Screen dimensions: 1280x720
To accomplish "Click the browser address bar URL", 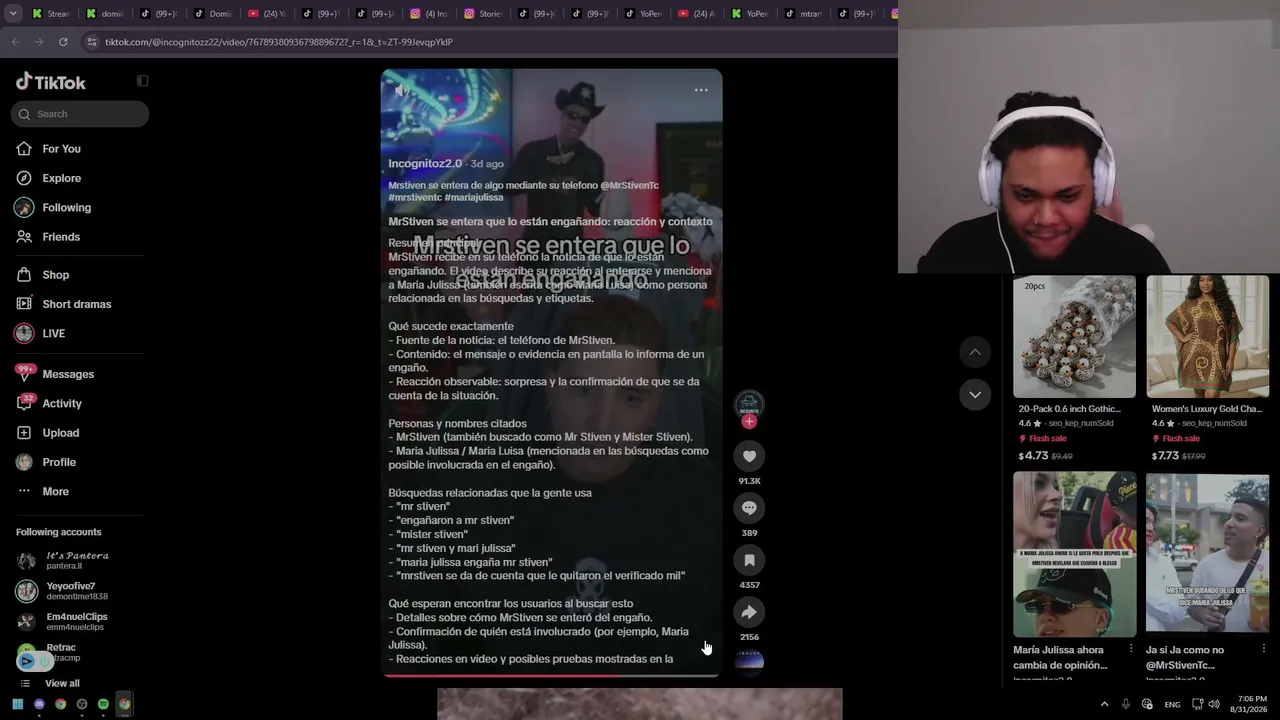I will [x=279, y=42].
